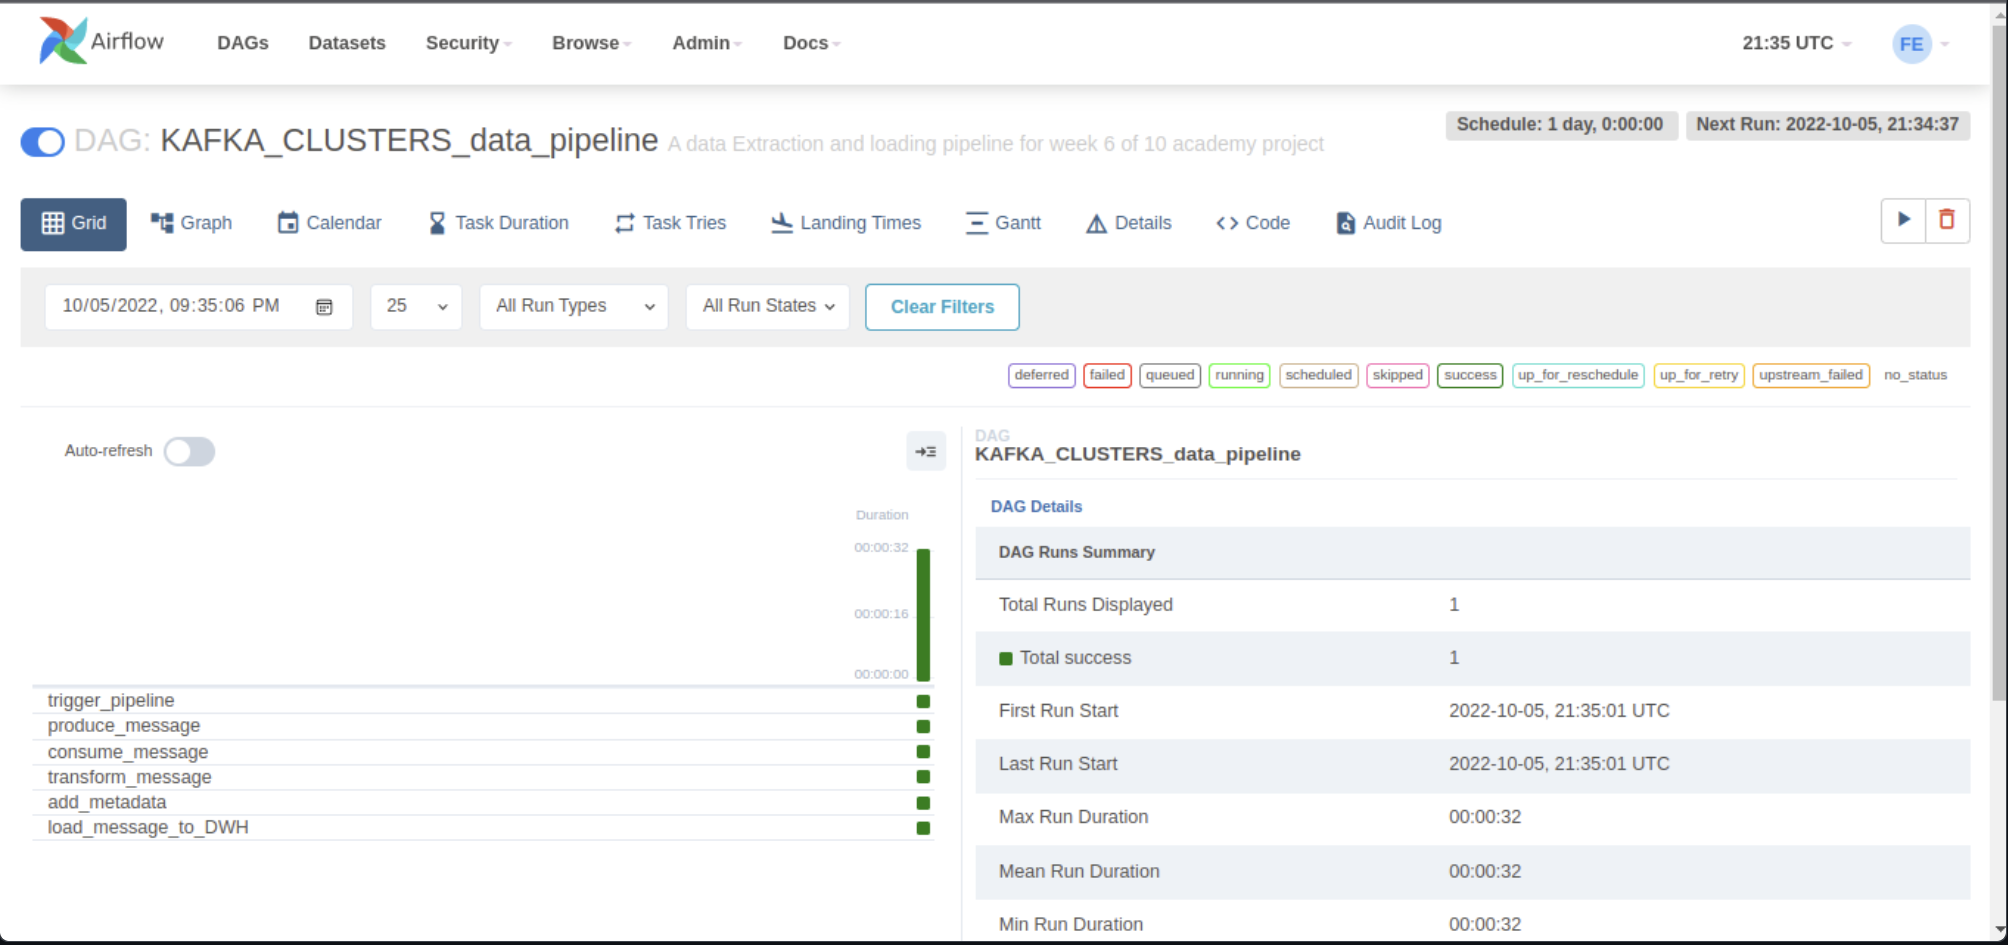The image size is (2008, 945).
Task: Switch to the Graph view tab
Action: 191,223
